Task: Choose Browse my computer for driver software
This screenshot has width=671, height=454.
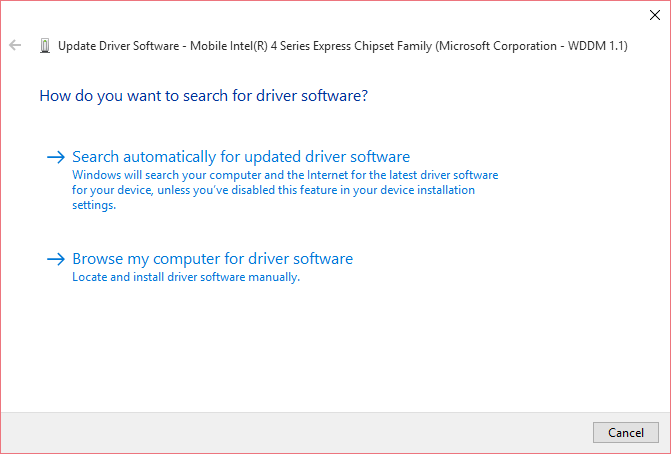Action: 212,258
